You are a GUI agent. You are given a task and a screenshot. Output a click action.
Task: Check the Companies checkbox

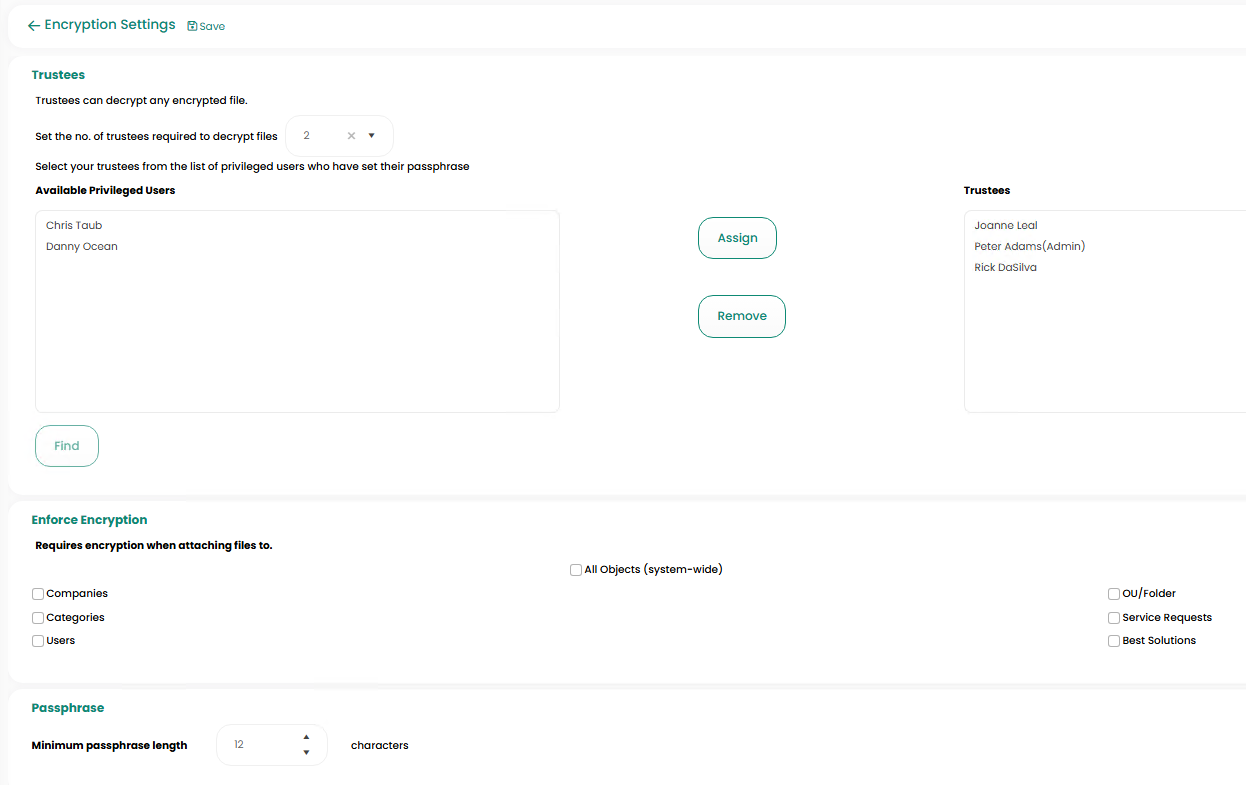(x=38, y=594)
